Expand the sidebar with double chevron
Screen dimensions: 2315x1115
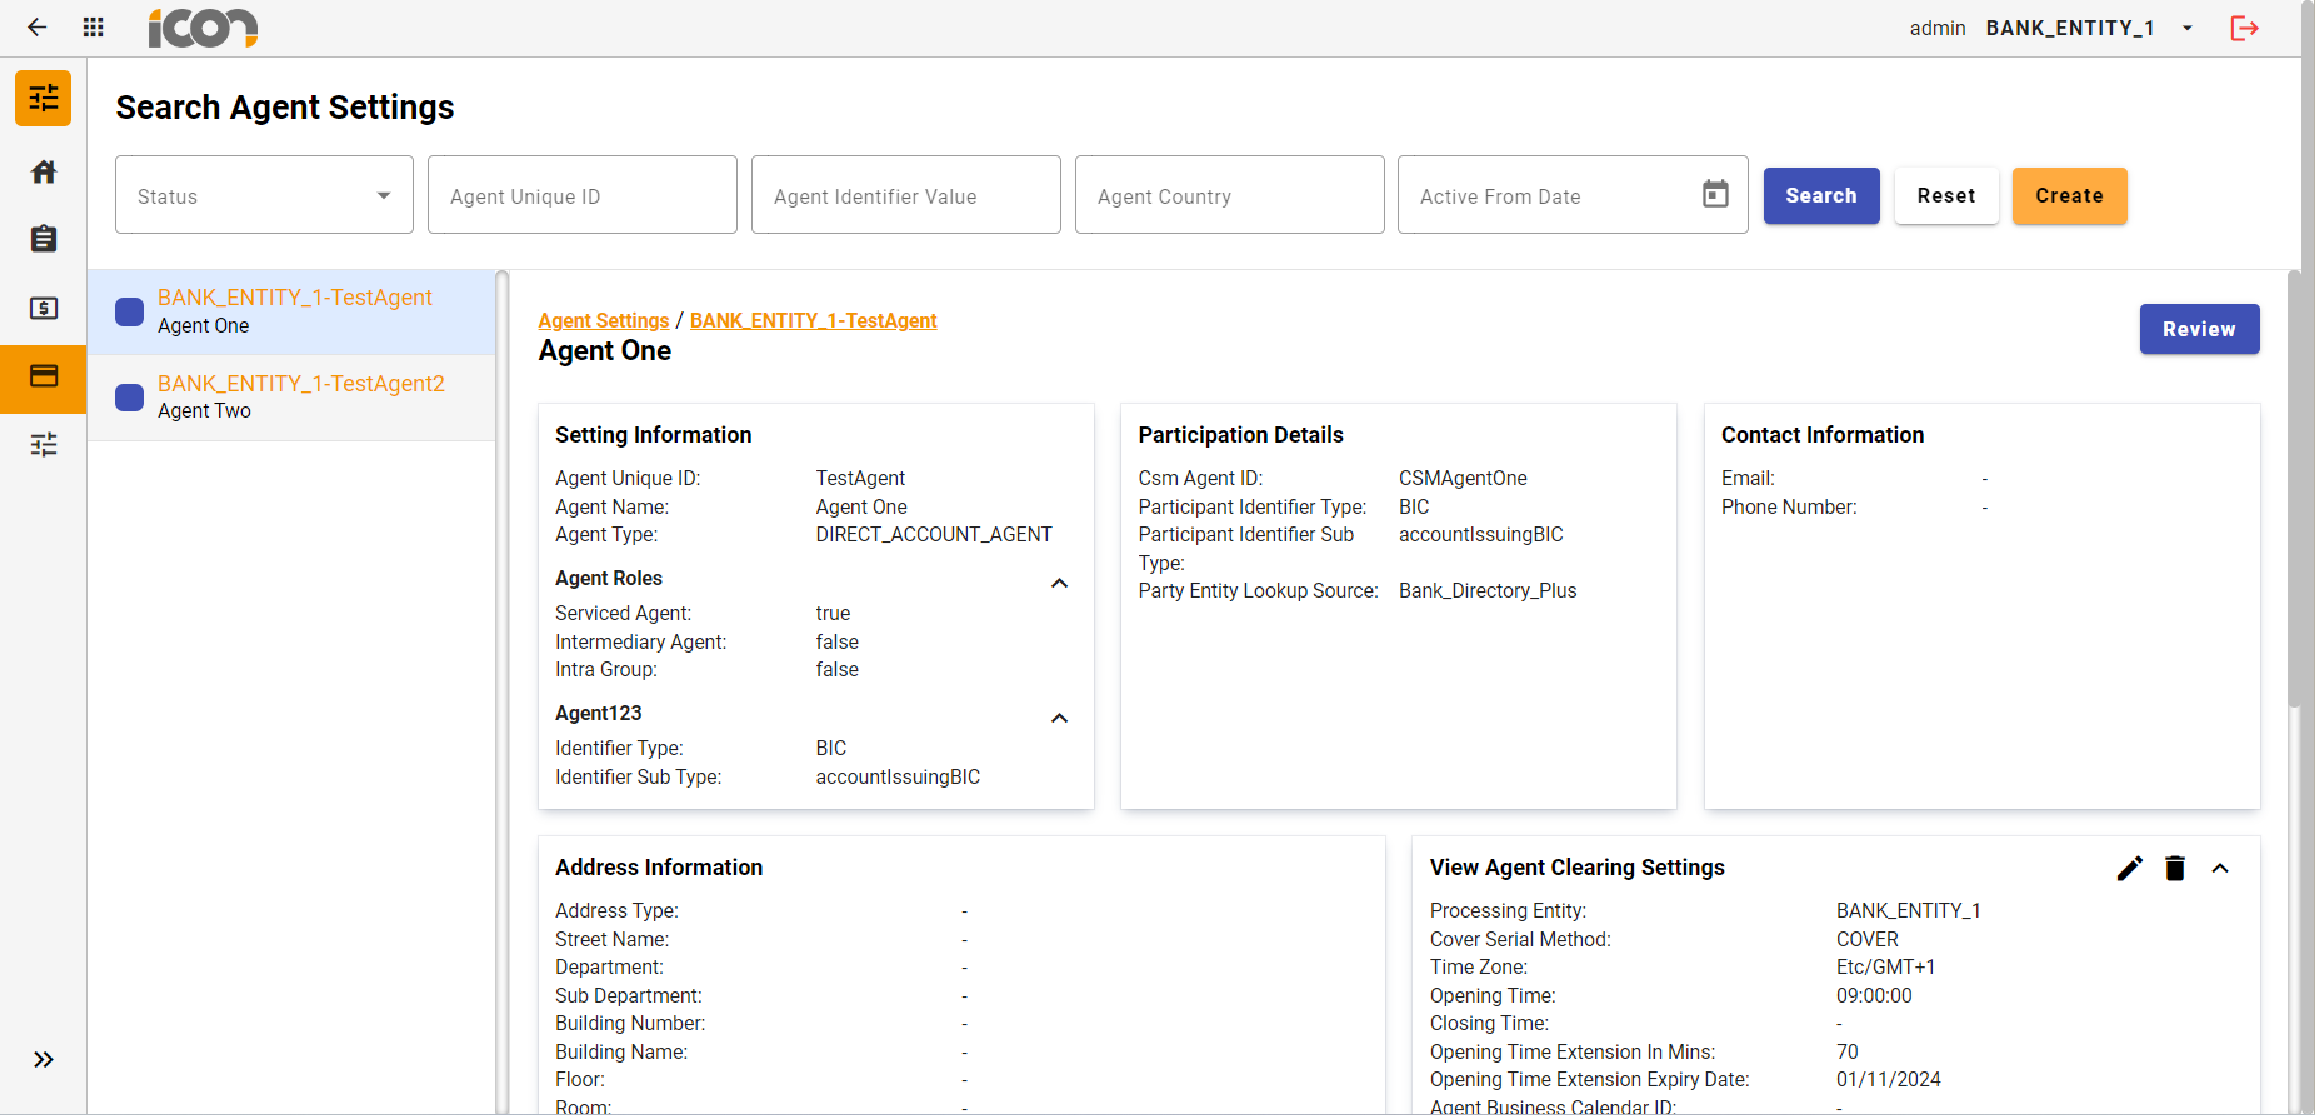point(43,1059)
